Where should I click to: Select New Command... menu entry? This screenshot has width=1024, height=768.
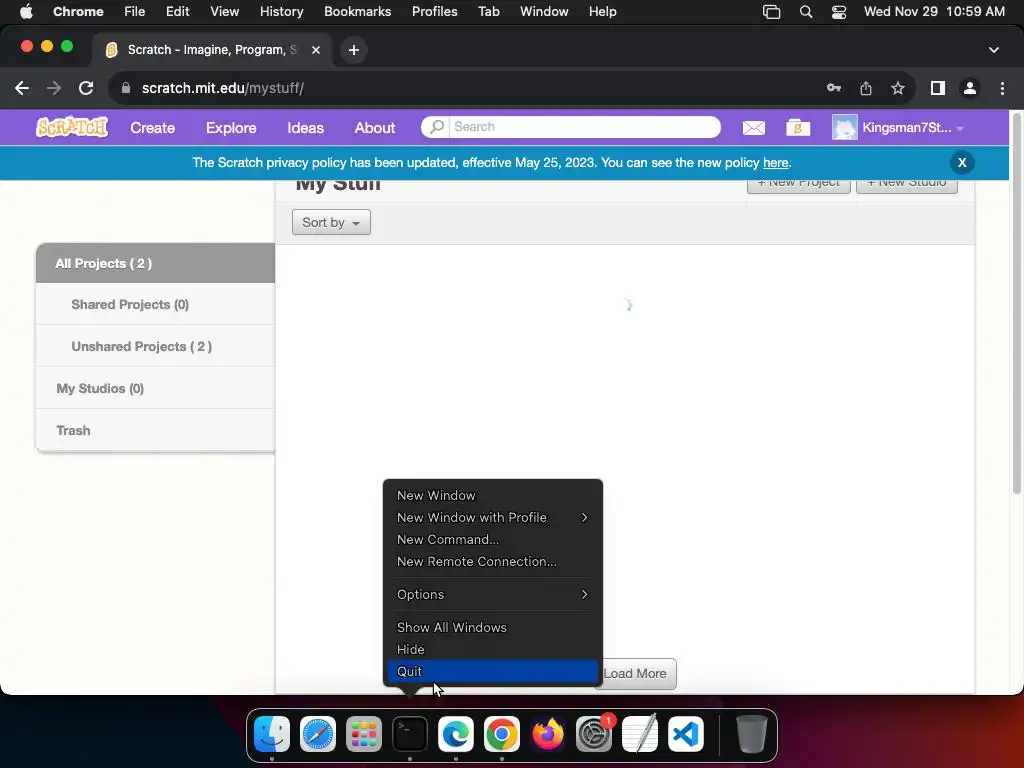pos(492,539)
